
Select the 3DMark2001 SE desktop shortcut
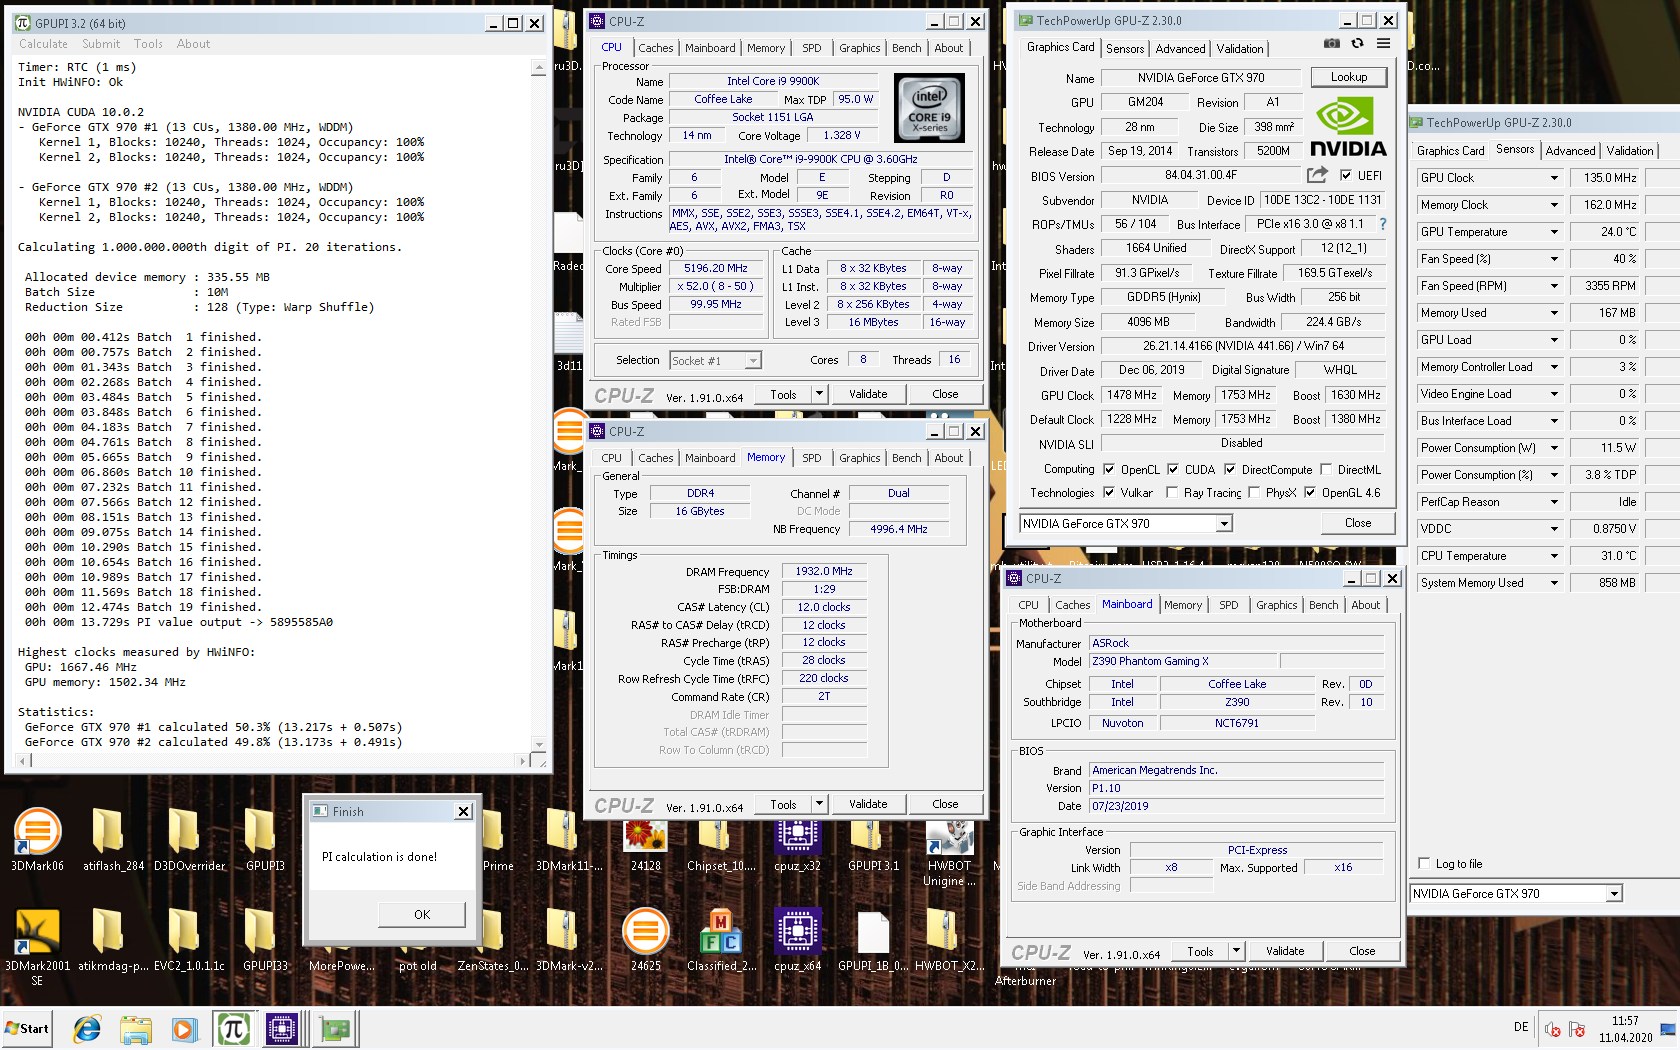pos(37,947)
